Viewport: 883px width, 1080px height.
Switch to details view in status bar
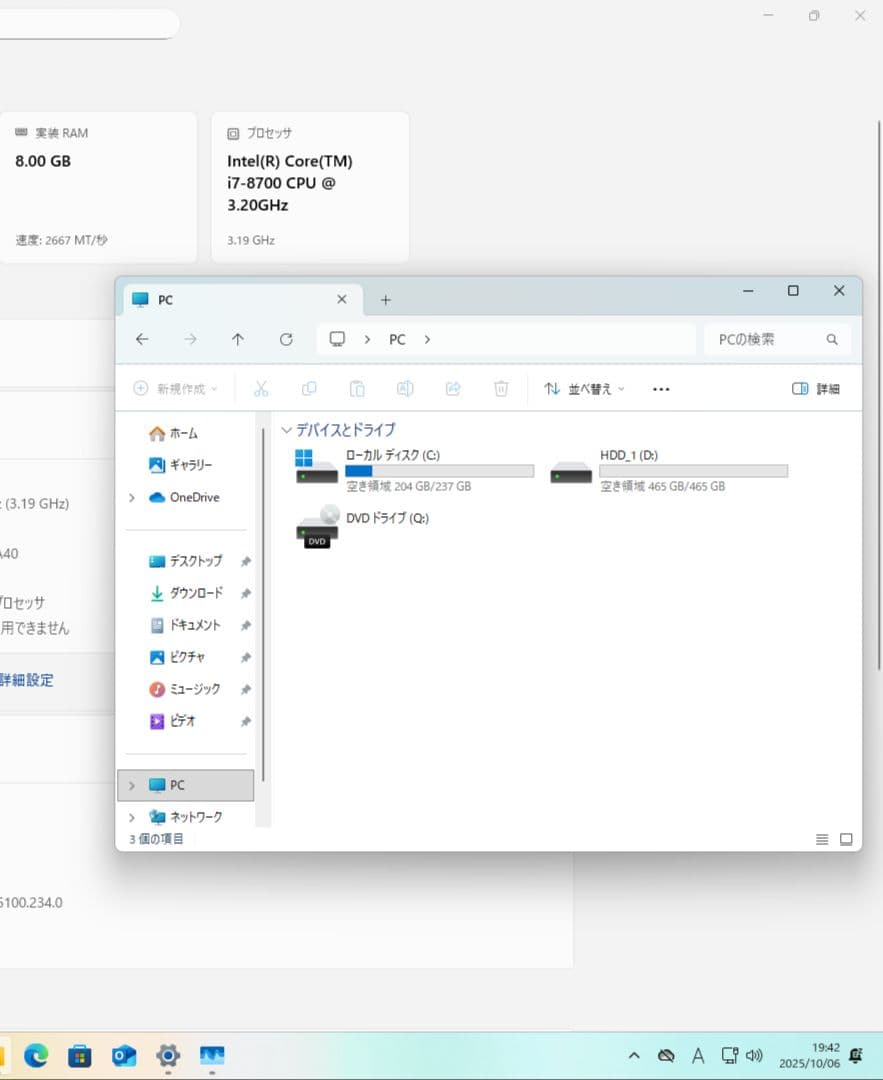(x=822, y=838)
